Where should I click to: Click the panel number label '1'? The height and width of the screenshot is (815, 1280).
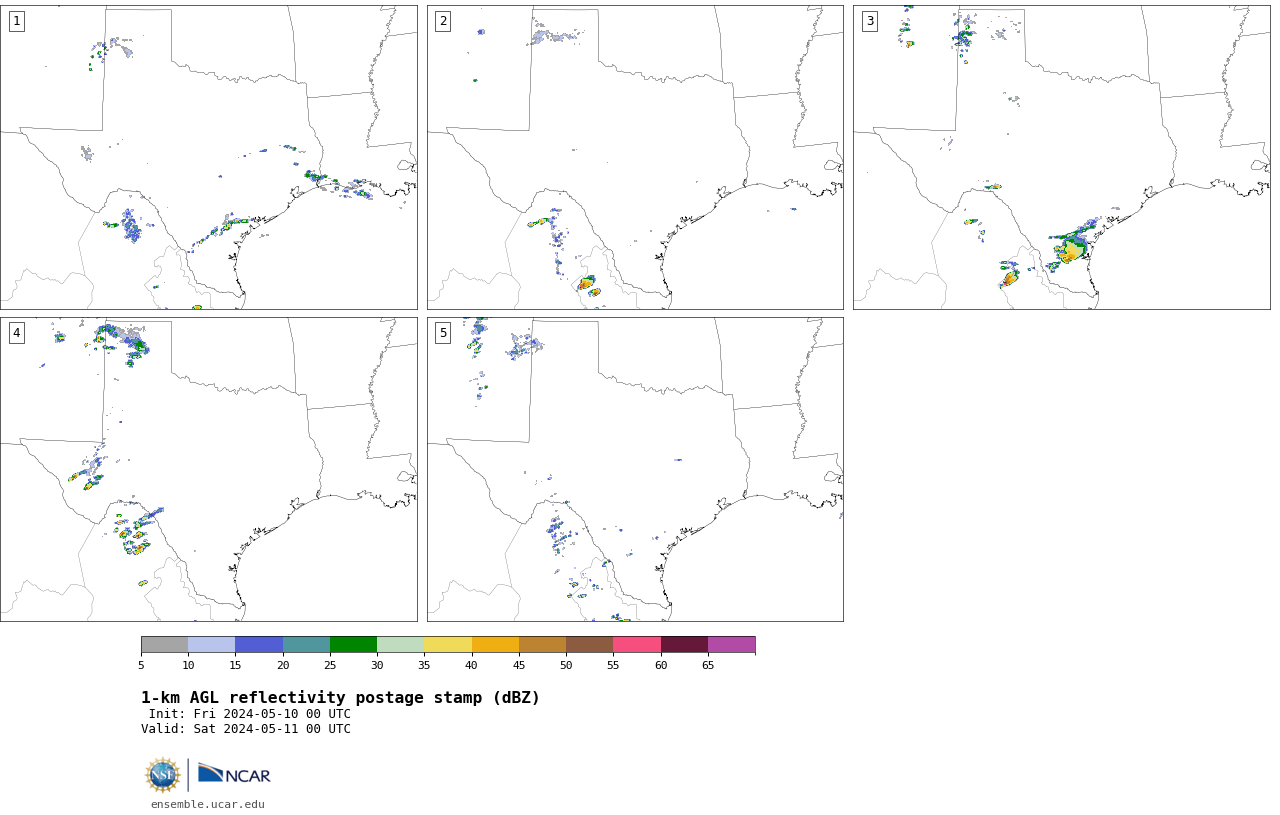[x=16, y=21]
